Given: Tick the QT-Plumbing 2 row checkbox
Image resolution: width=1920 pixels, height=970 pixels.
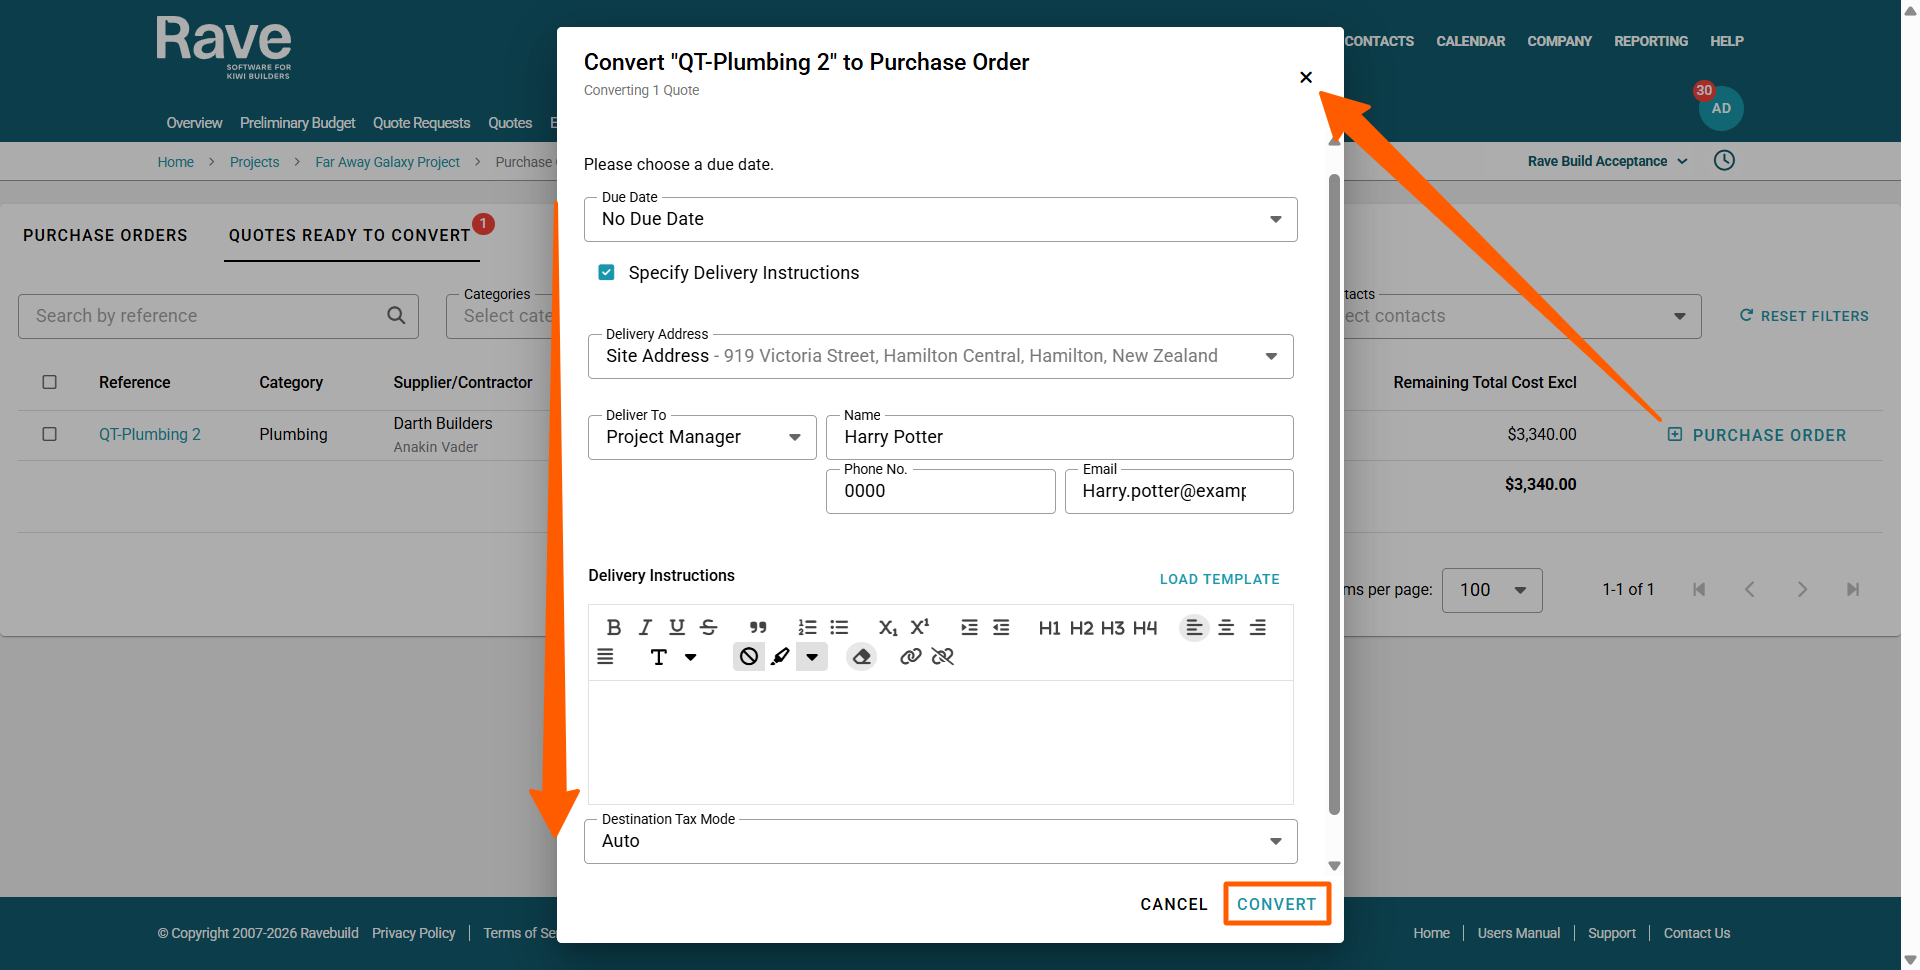Looking at the screenshot, I should point(50,434).
